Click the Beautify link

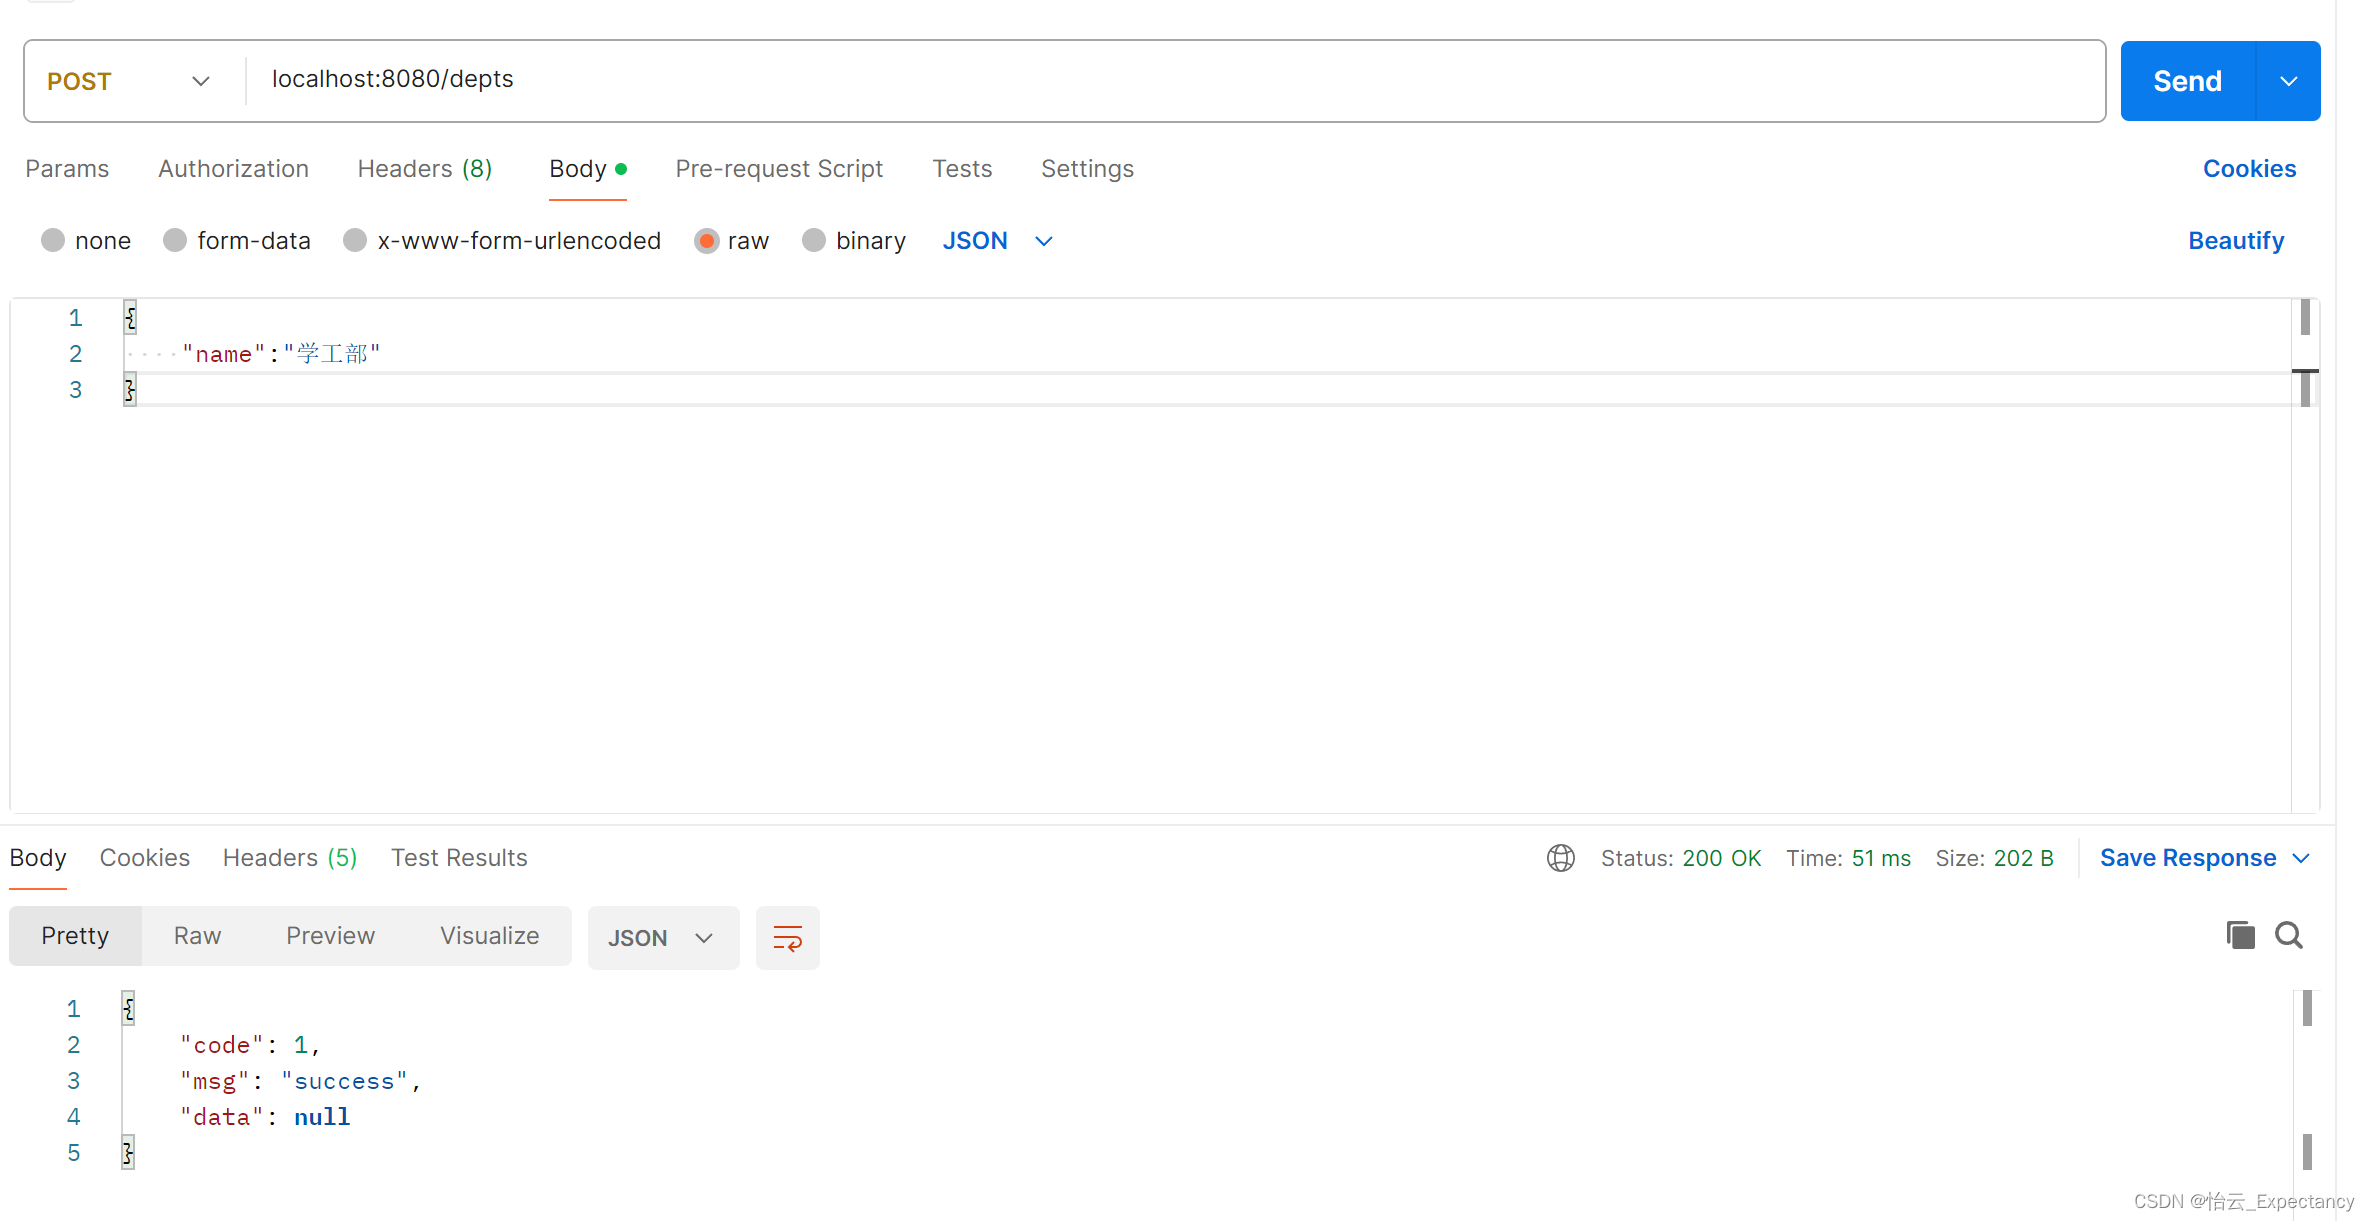point(2235,241)
